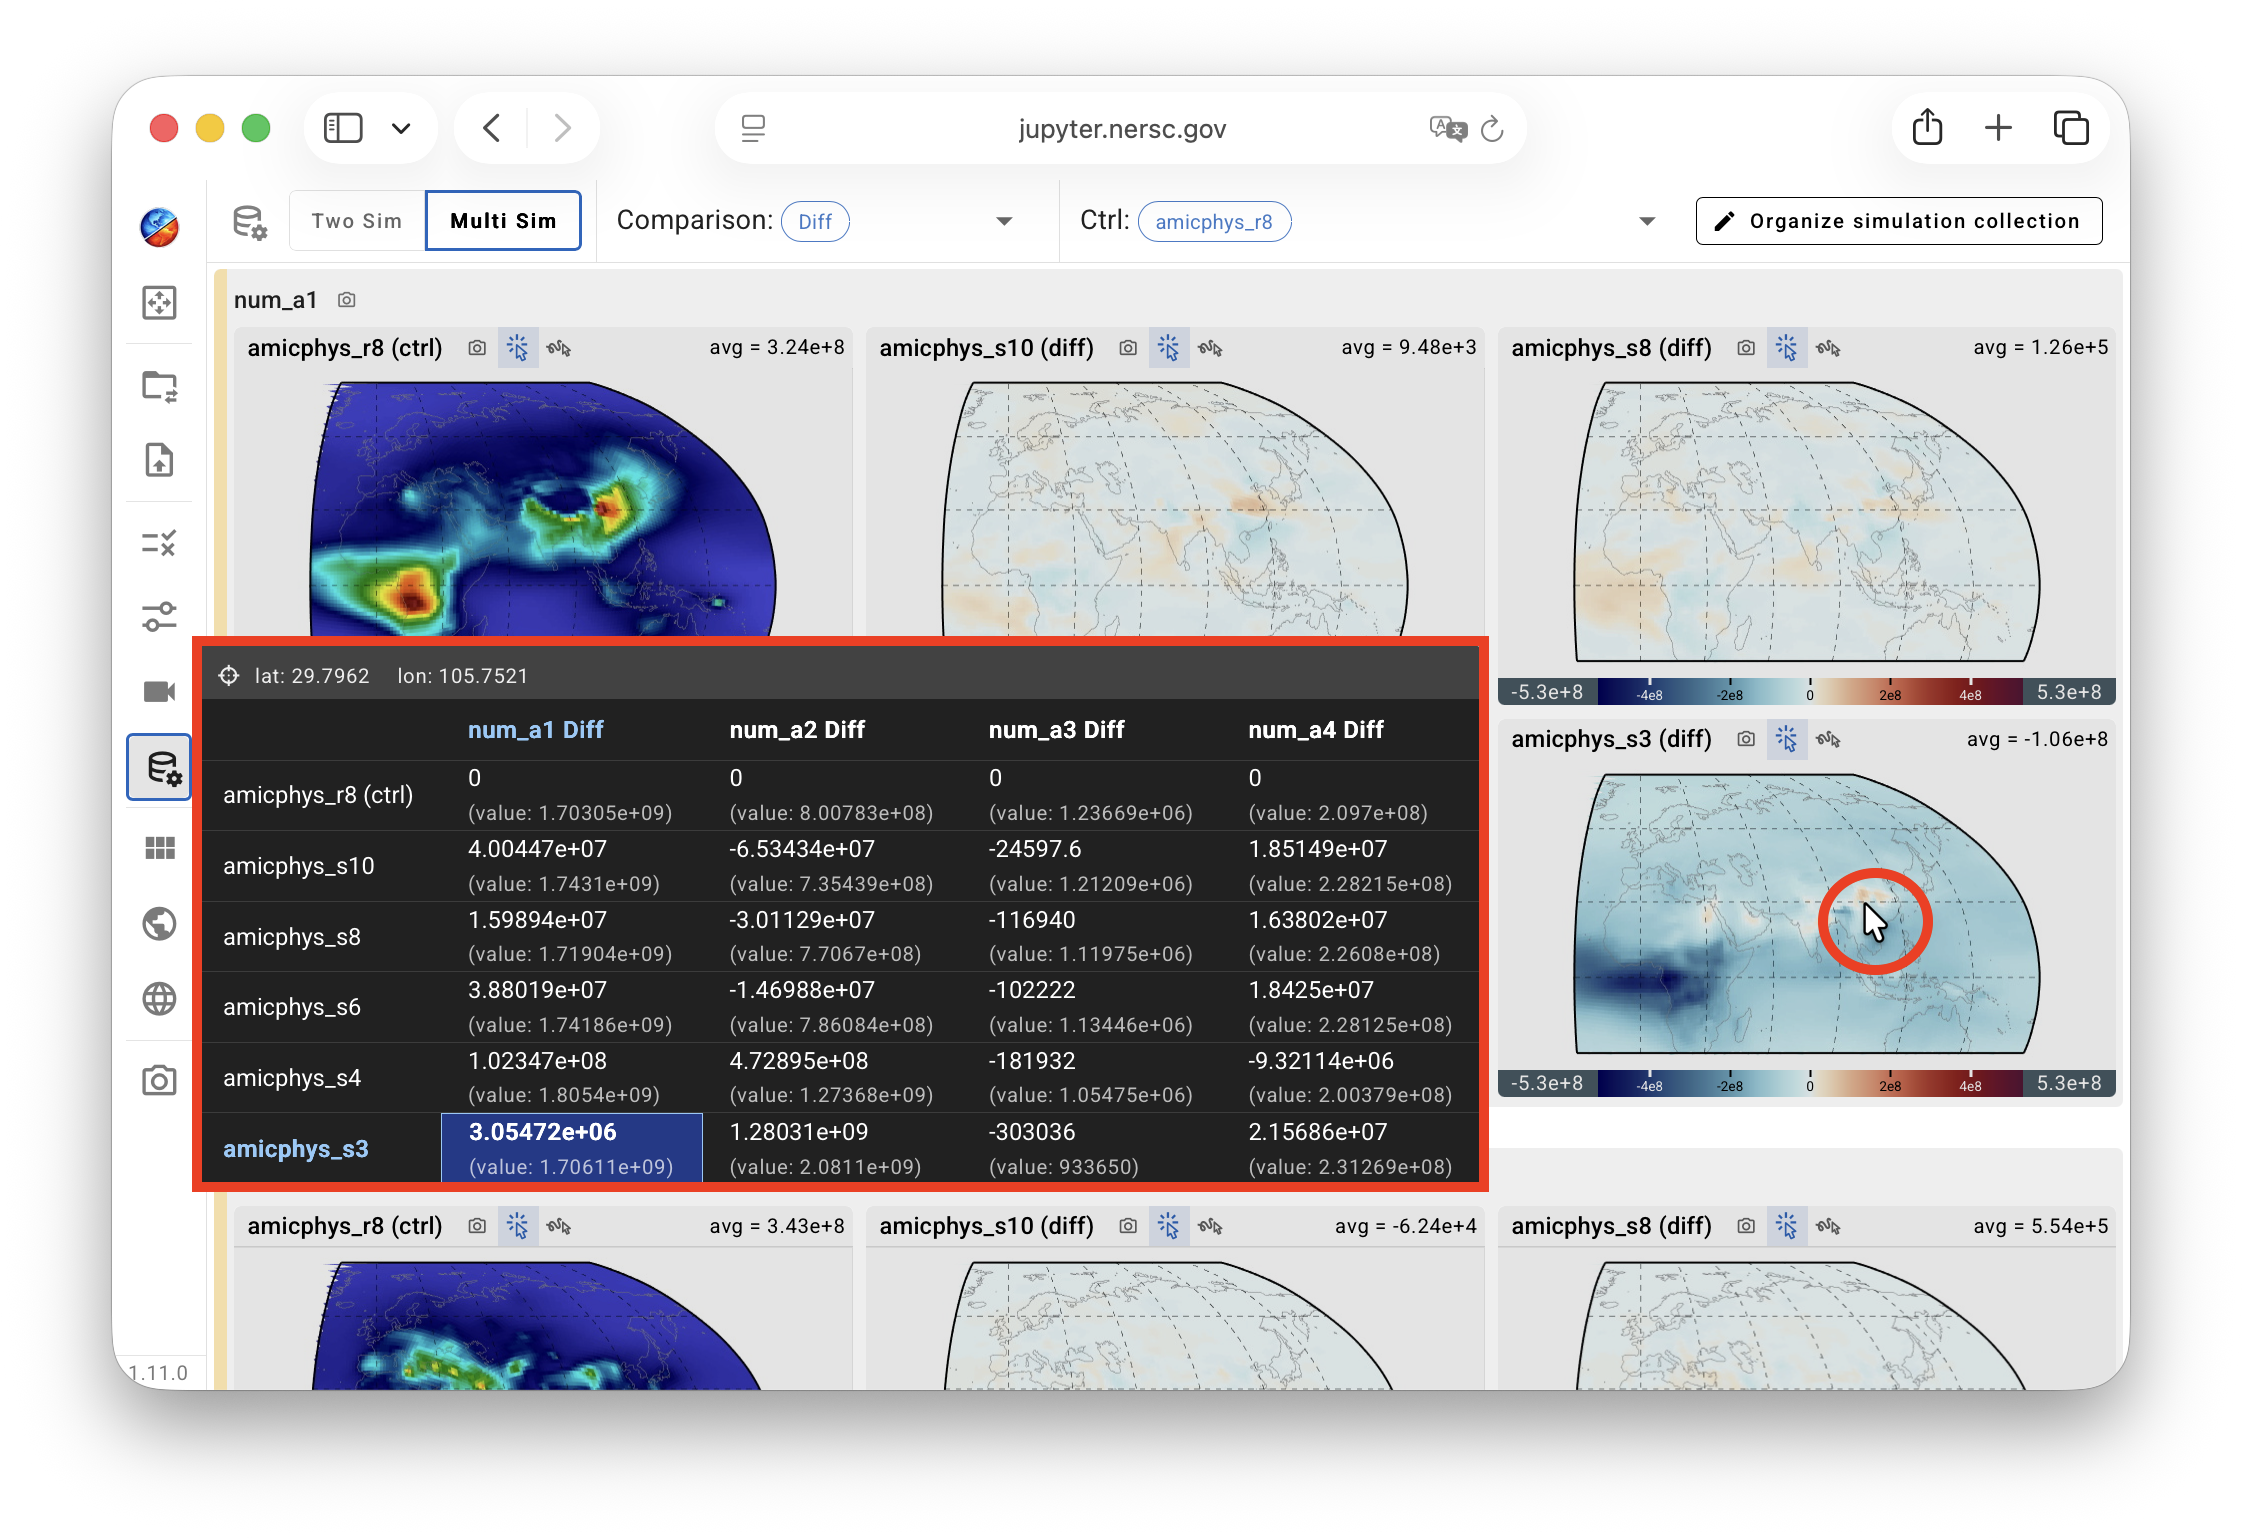2242x1538 pixels.
Task: Click the amicphys_s8 (diff) map with avg 1.26e+5
Action: click(1807, 521)
